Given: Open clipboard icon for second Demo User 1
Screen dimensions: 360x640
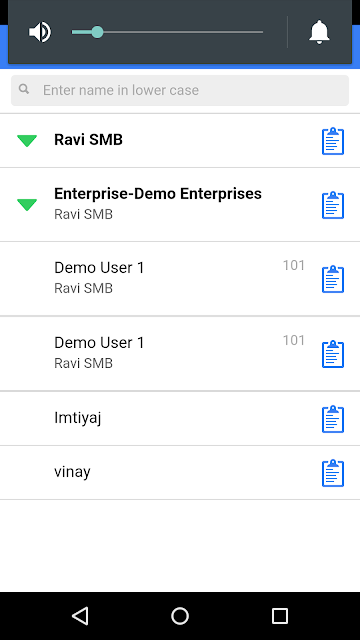Looking at the screenshot, I should click(x=333, y=354).
